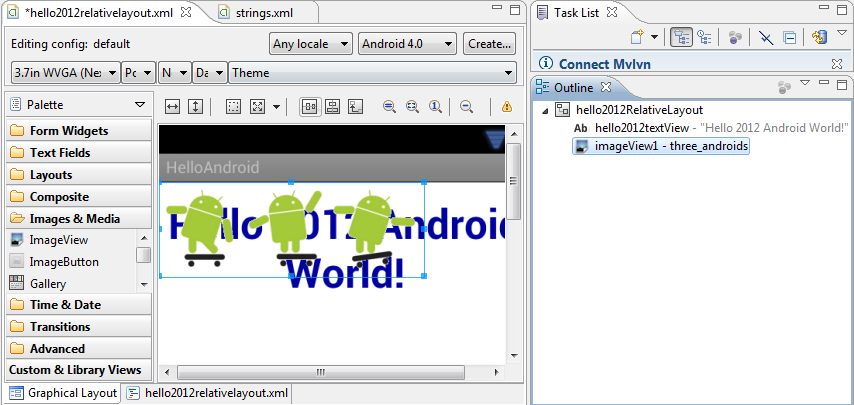Switch to the hello2012relativelayout.xml source bottom tab
The image size is (854, 405).
pos(207,393)
